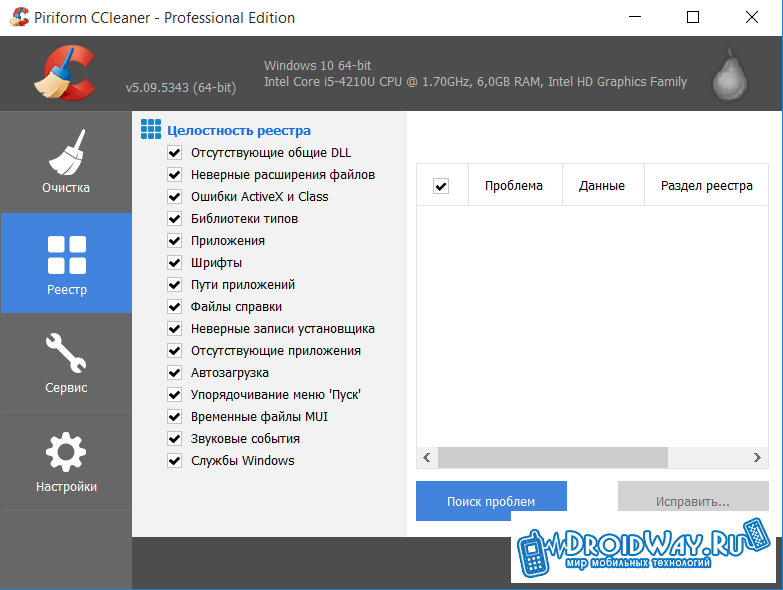This screenshot has width=783, height=590.
Task: Toggle Звуковые события checkbox
Action: pyautogui.click(x=174, y=438)
